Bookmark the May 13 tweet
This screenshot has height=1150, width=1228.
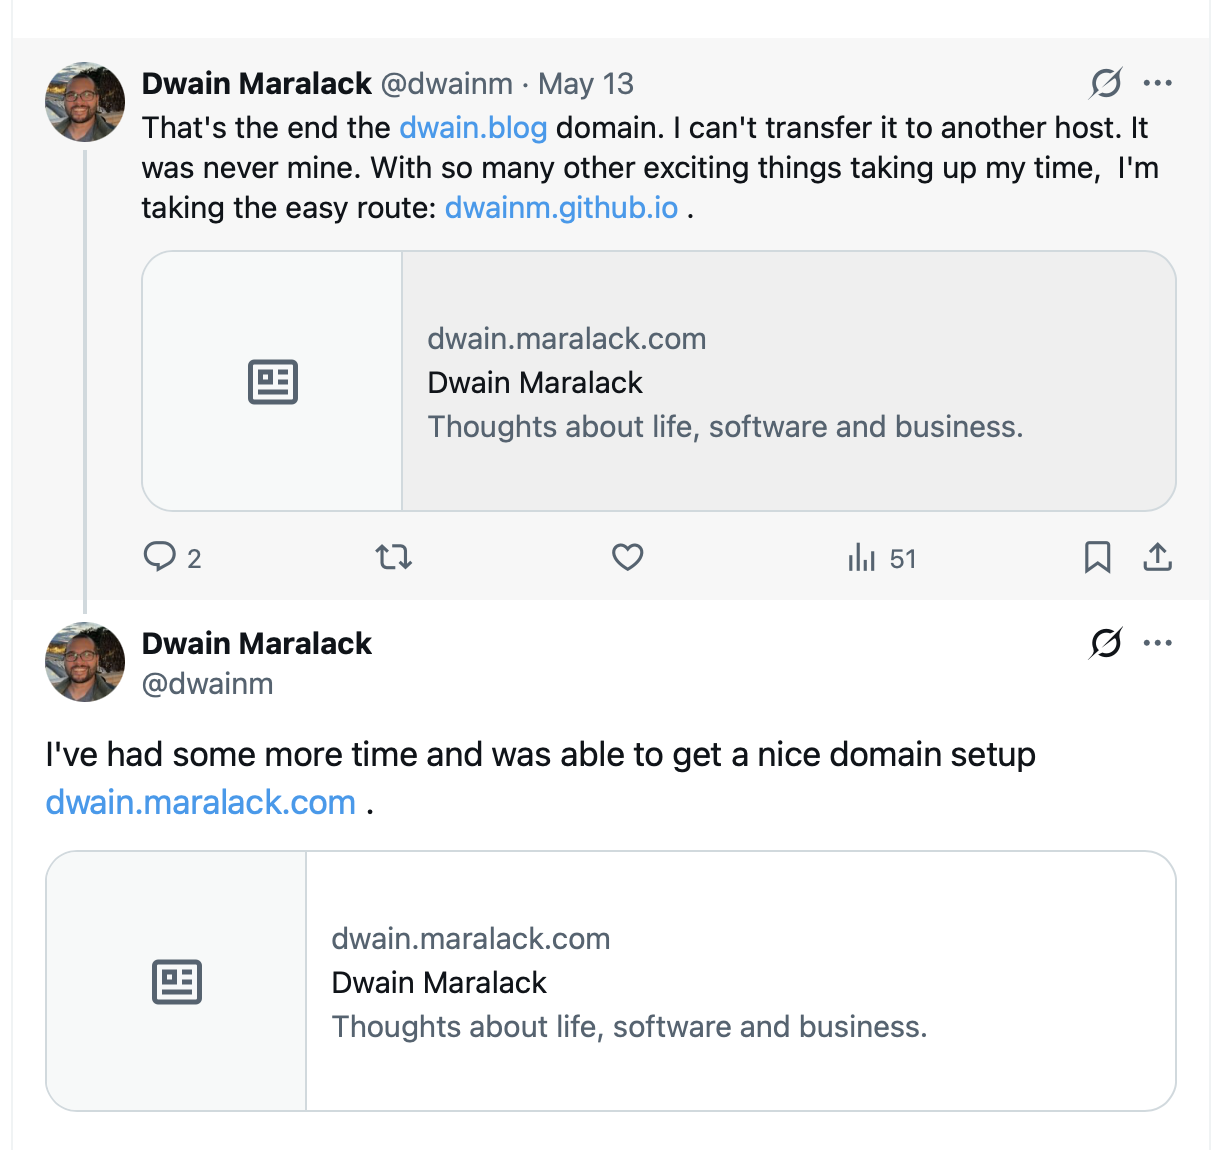pyautogui.click(x=1097, y=556)
